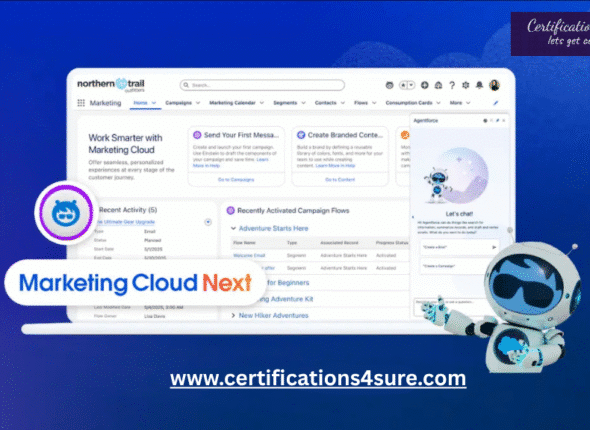Image resolution: width=590 pixels, height=430 pixels.
Task: Click the send arrow beside Create a Brief
Action: tap(494, 247)
